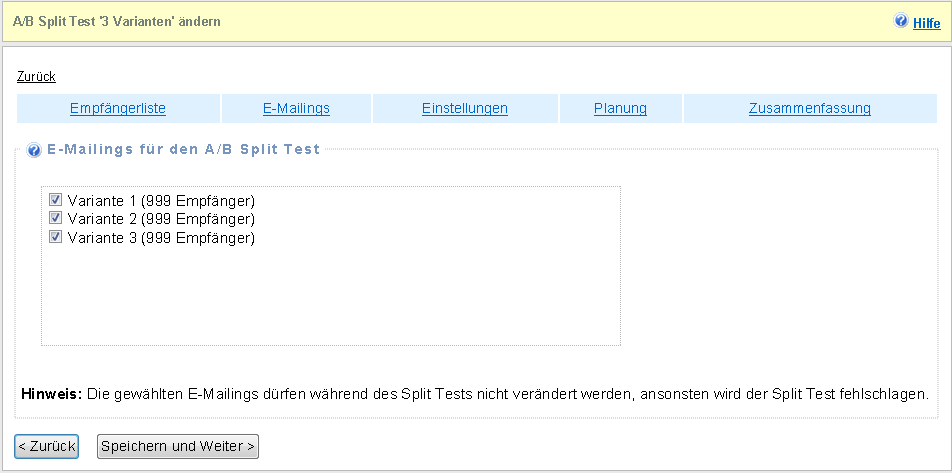Click the 'Variante 1 (999 Empfänger)' label text
Viewport: 952px width, 473px height.
161,200
